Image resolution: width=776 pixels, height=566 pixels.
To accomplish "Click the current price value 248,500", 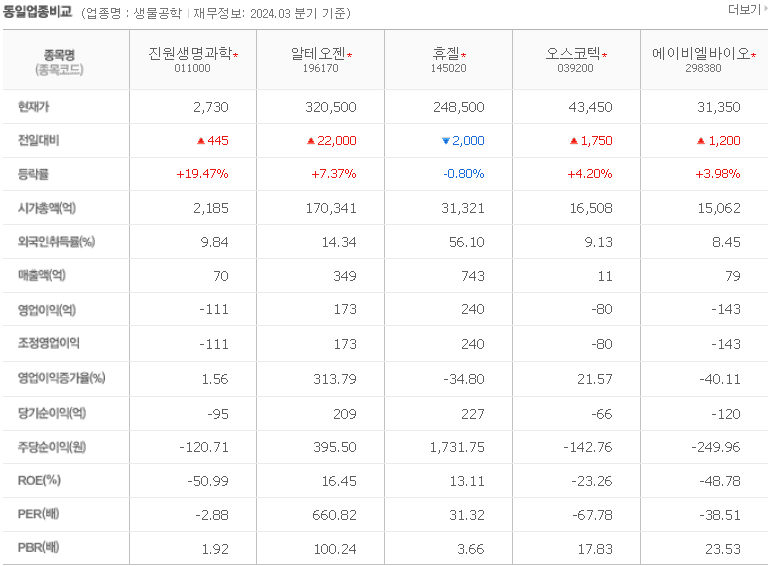I will pyautogui.click(x=459, y=107).
